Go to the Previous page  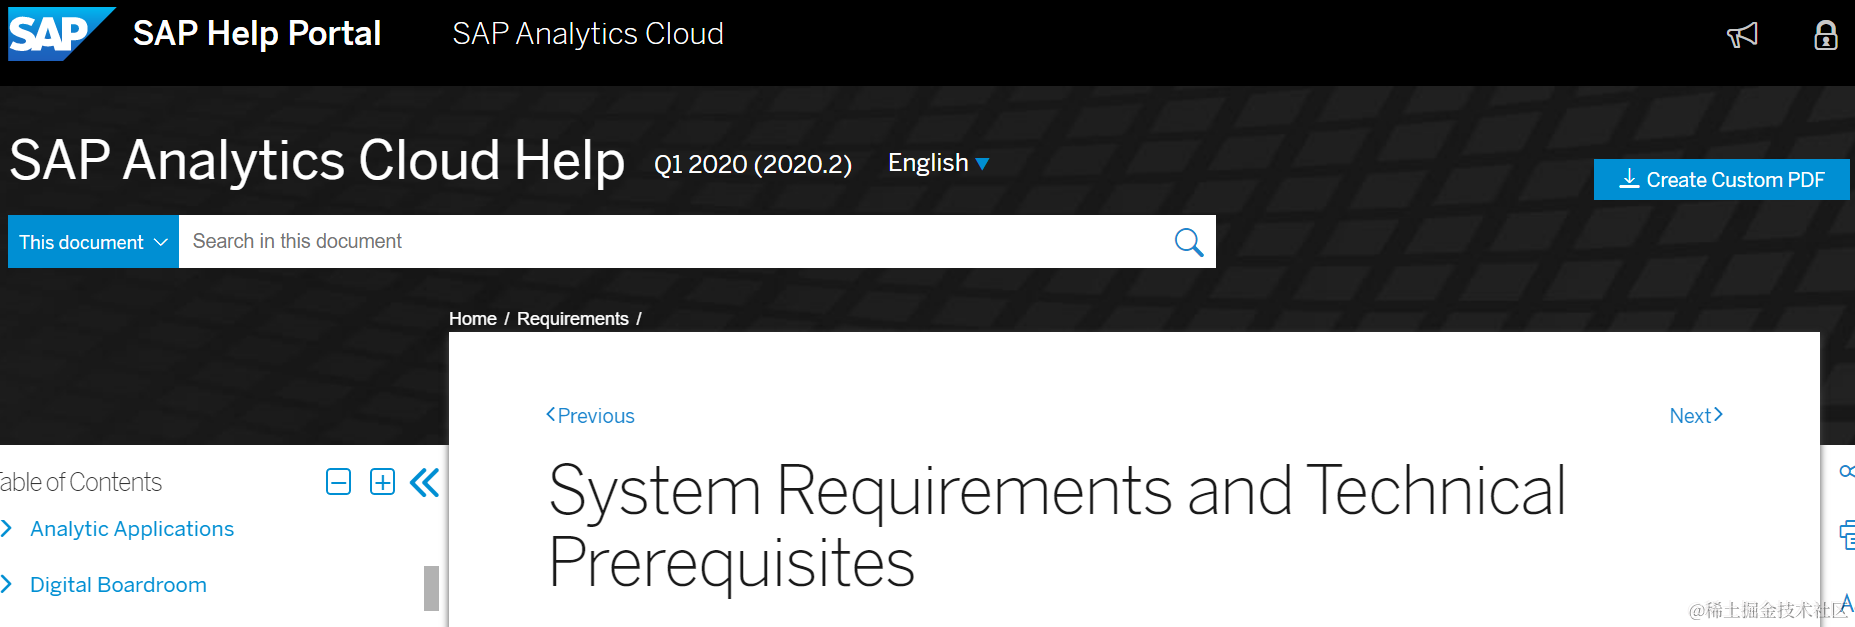coord(590,416)
